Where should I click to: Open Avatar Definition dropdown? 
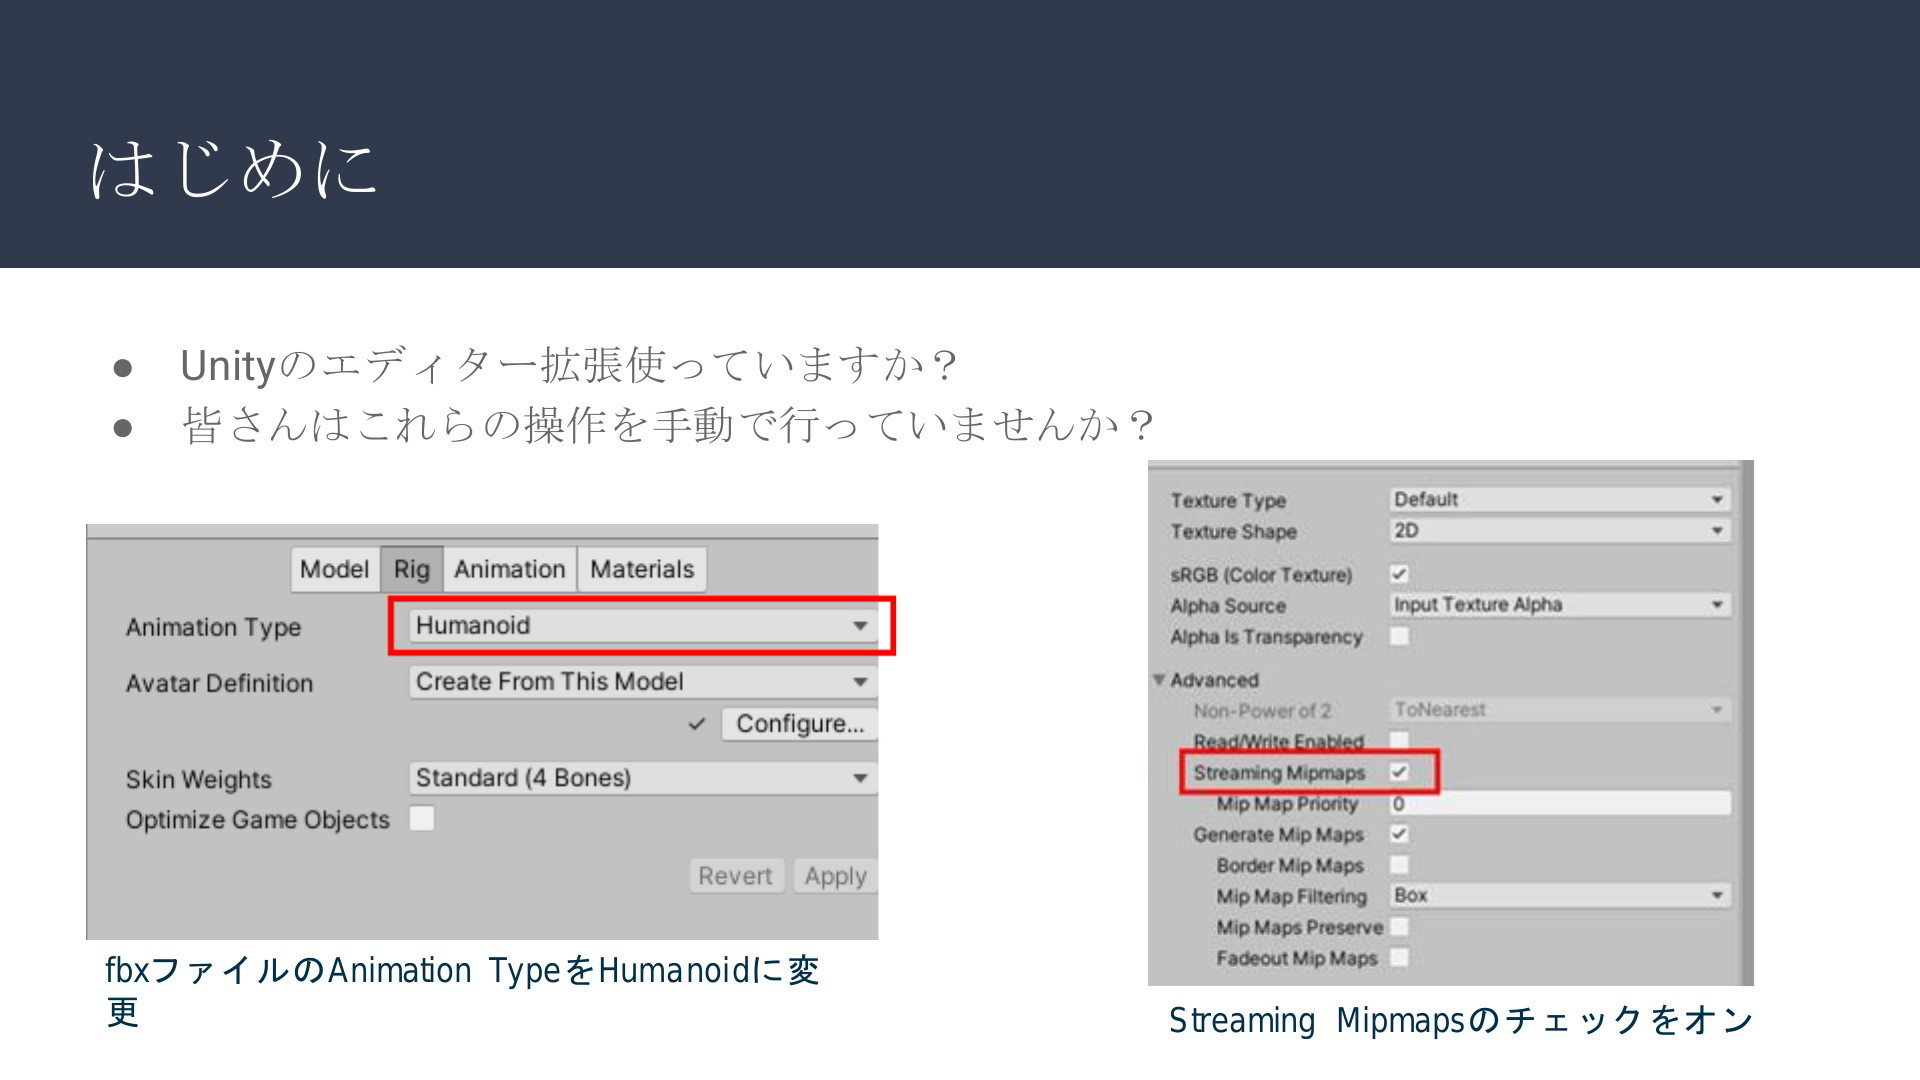(642, 682)
